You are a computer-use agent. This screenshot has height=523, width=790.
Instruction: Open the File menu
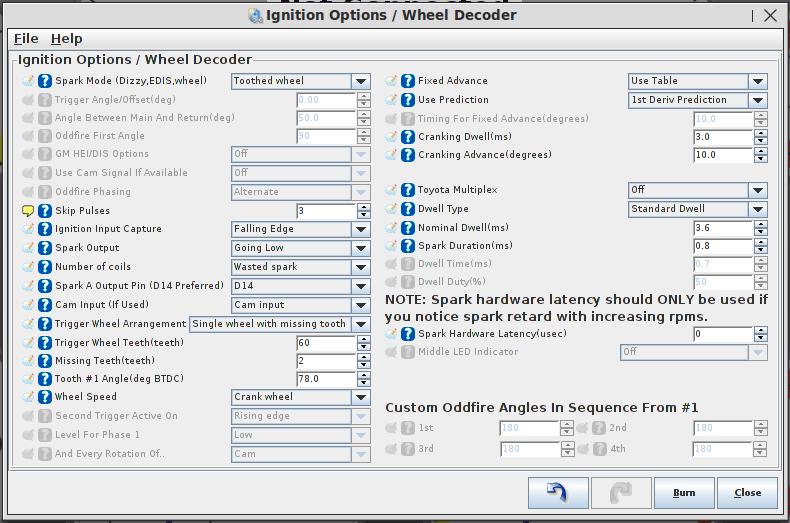tap(26, 38)
